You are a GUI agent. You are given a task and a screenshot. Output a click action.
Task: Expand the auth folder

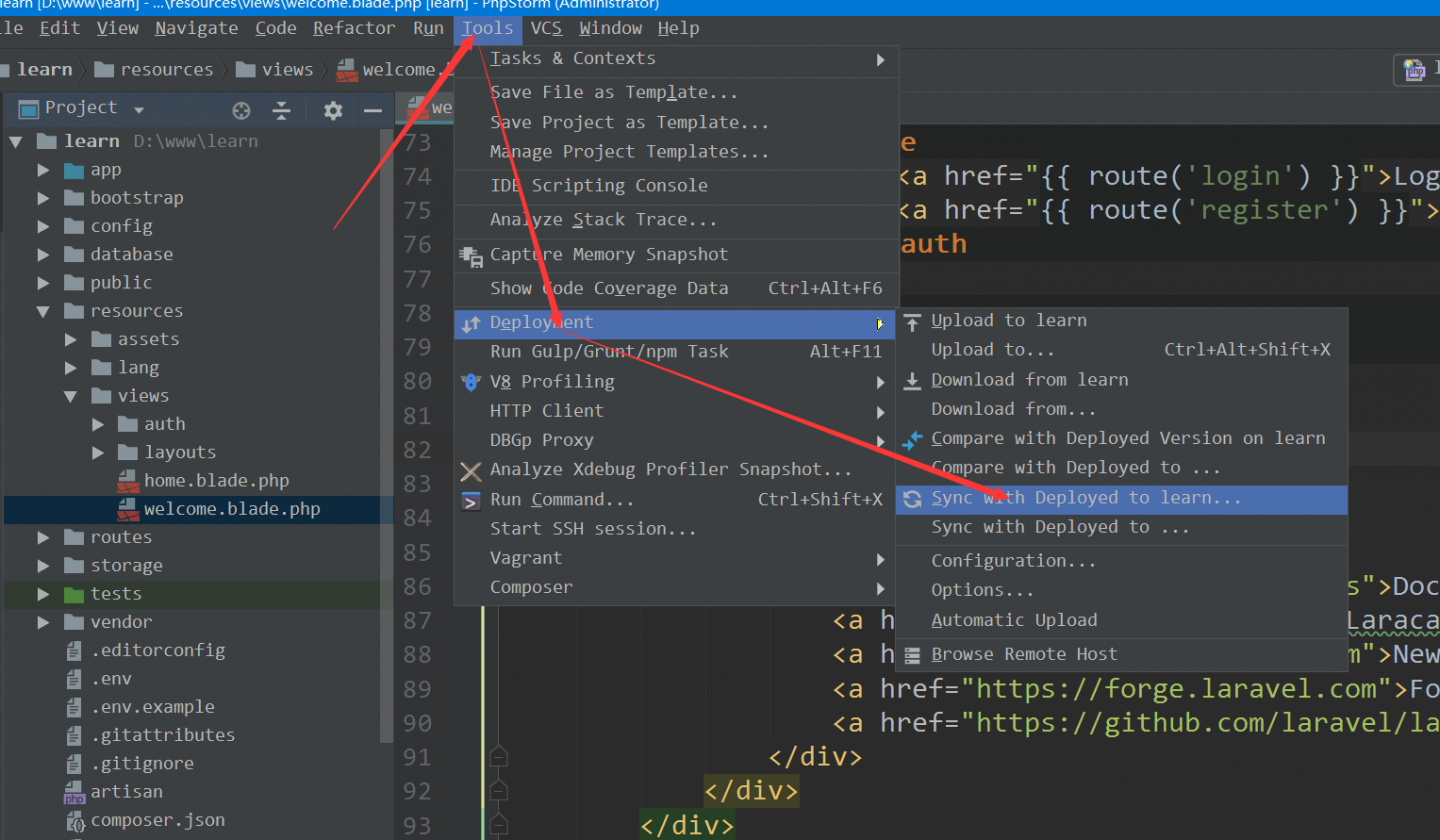pyautogui.click(x=99, y=425)
